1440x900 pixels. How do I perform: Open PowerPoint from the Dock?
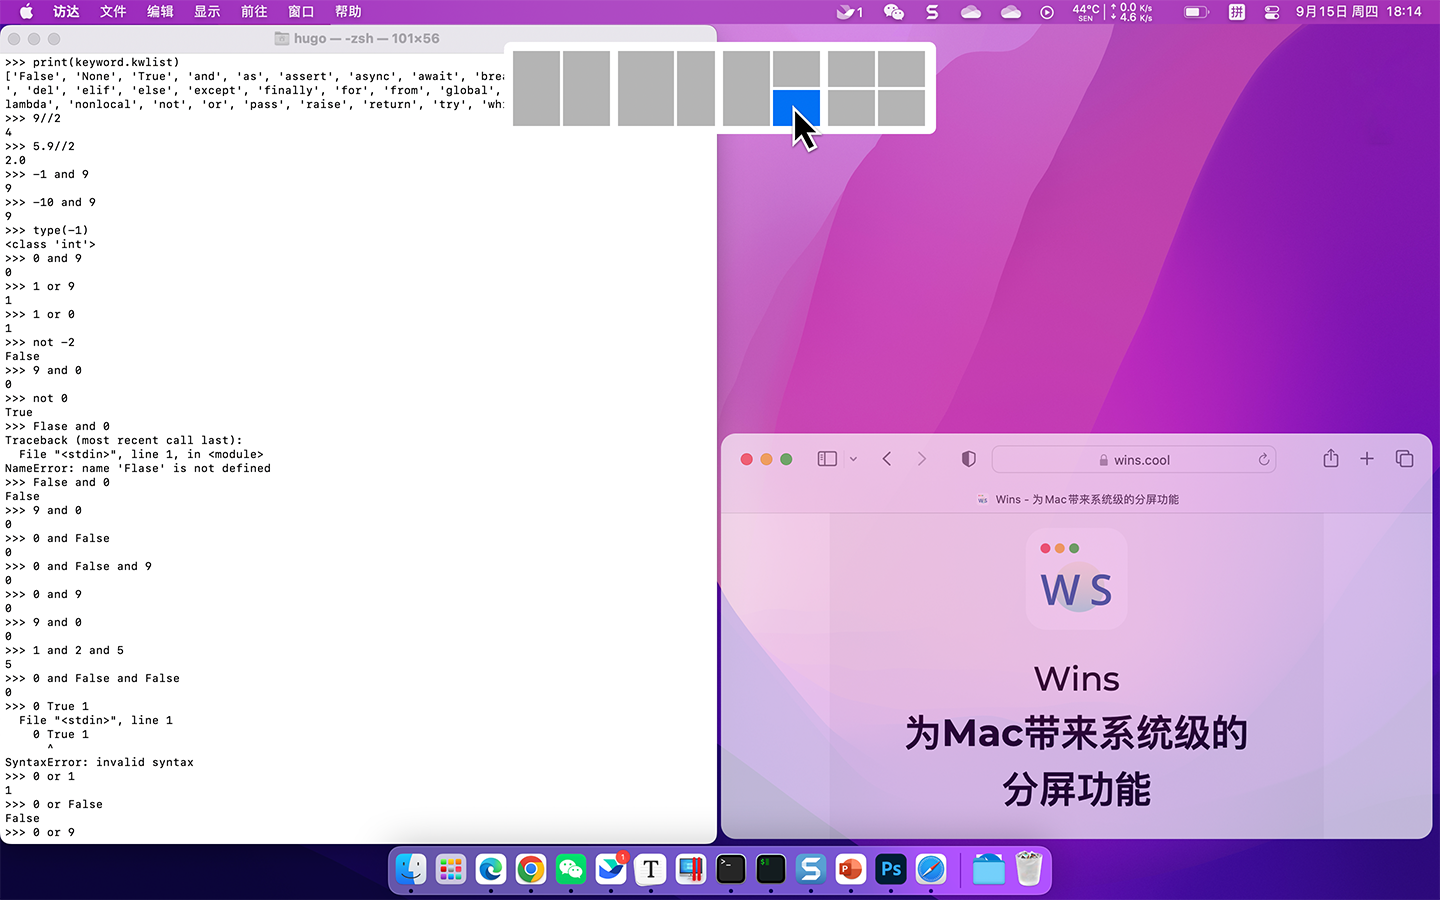[850, 870]
